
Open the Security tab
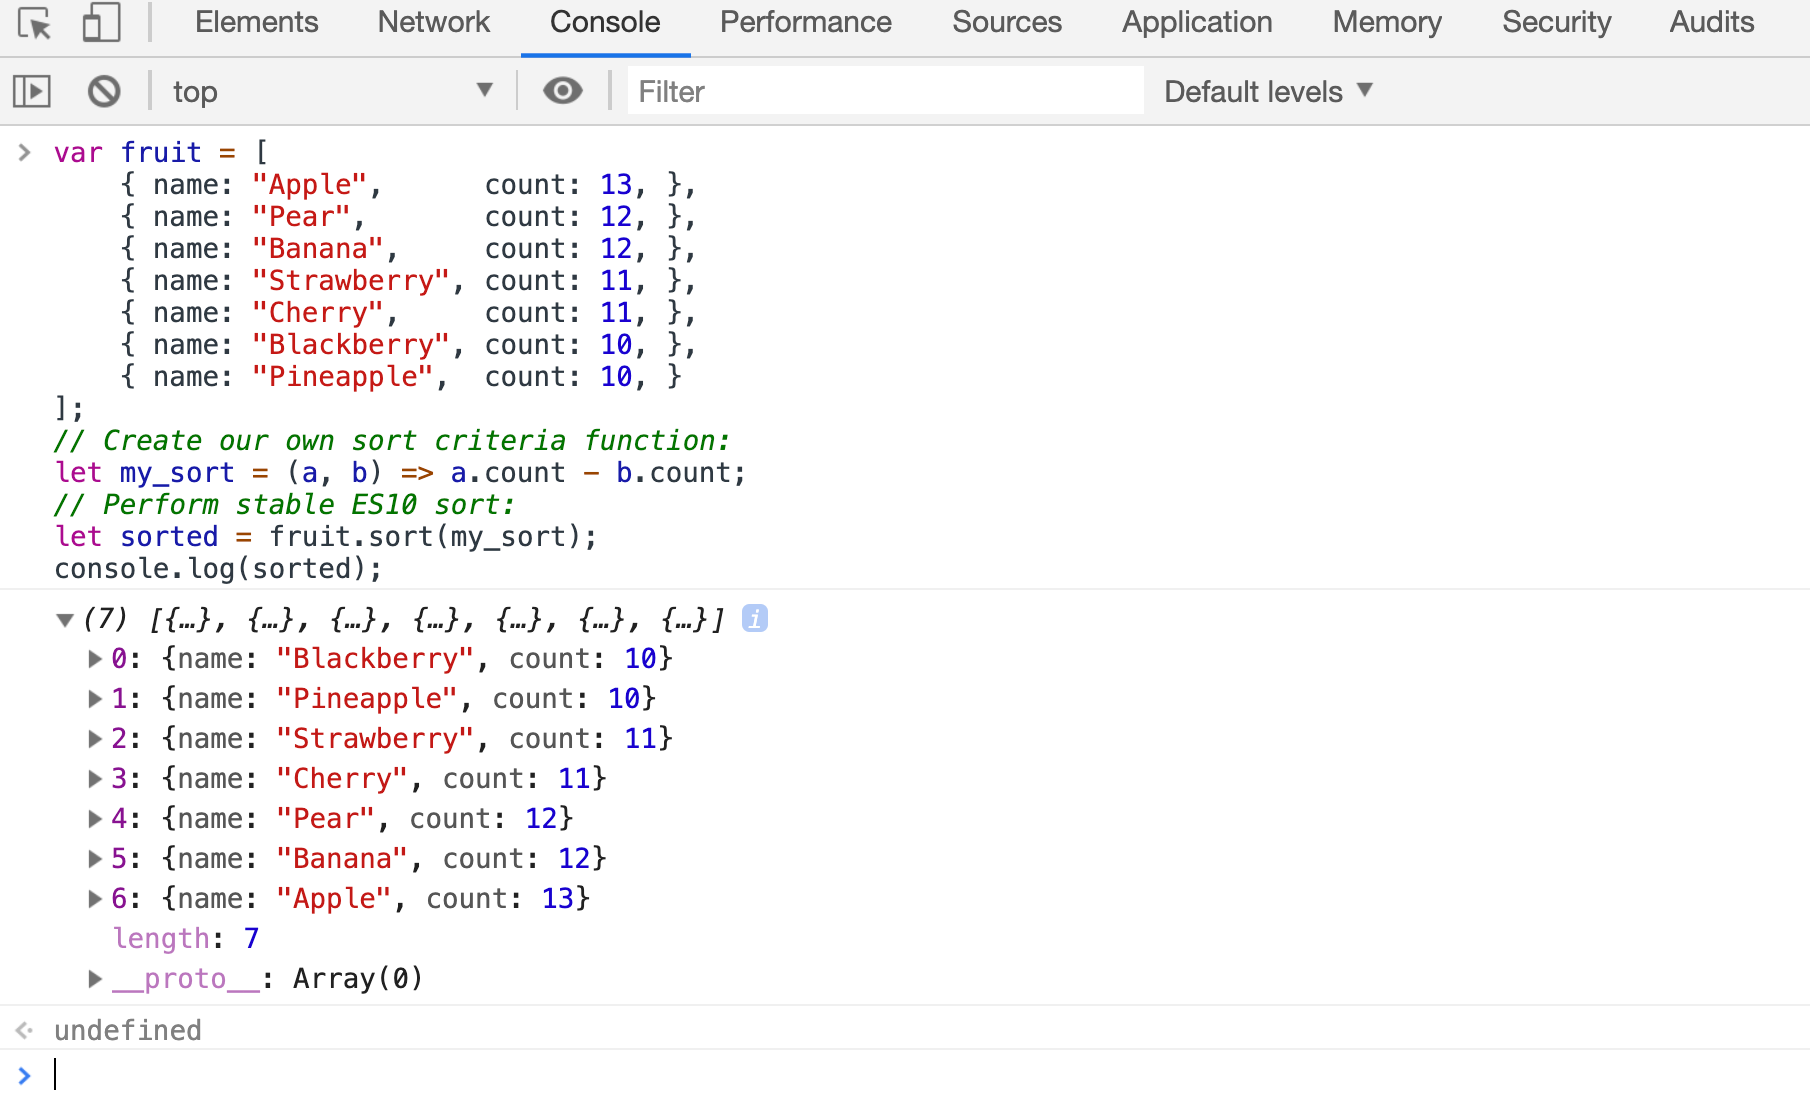click(1557, 22)
